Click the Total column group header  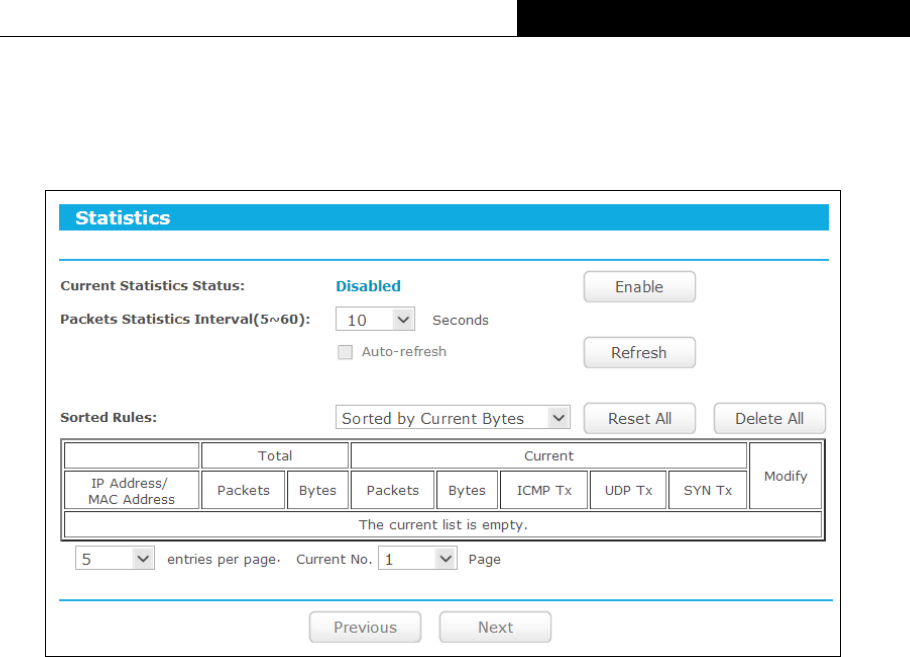click(275, 456)
